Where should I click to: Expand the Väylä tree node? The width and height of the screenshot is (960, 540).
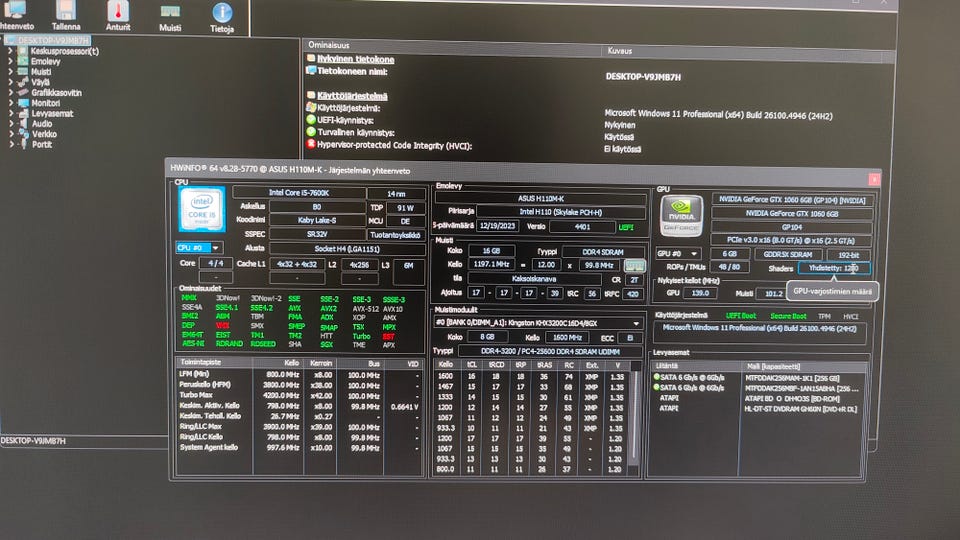coord(10,82)
